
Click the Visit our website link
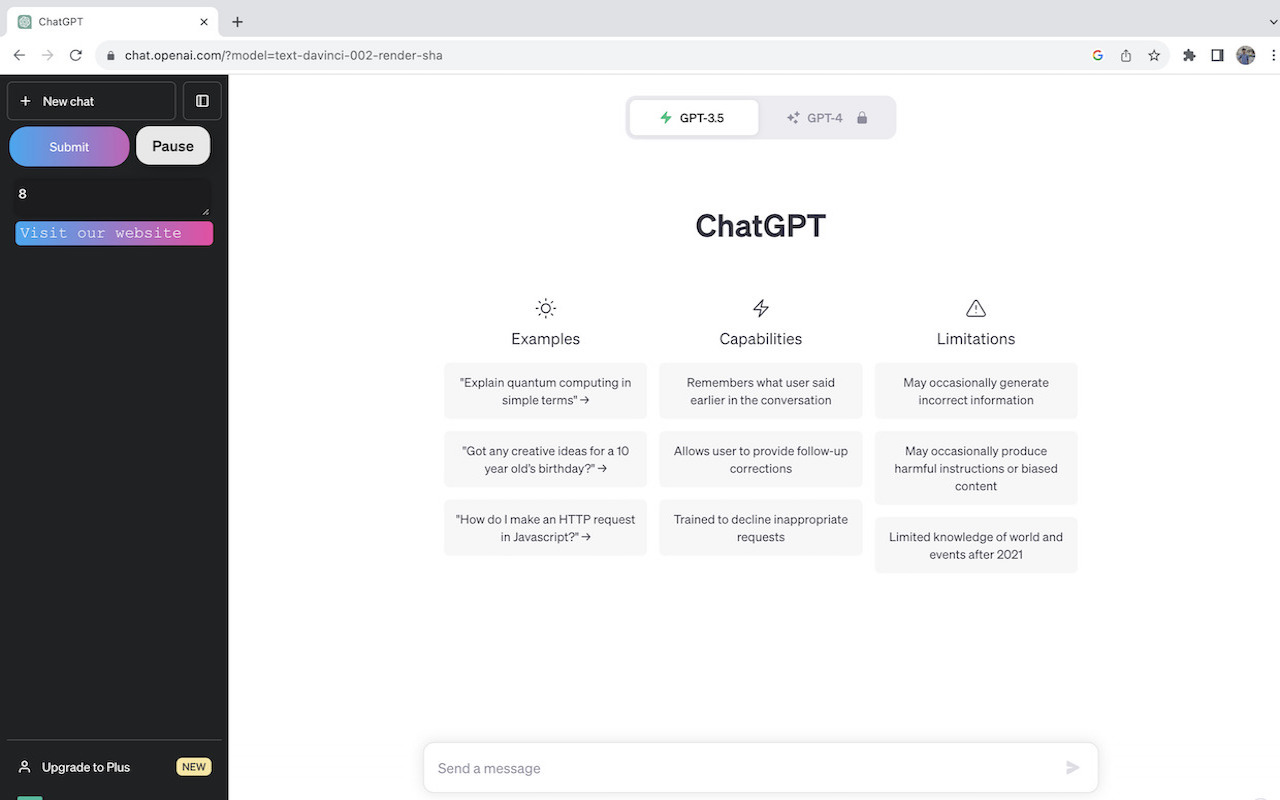113,233
